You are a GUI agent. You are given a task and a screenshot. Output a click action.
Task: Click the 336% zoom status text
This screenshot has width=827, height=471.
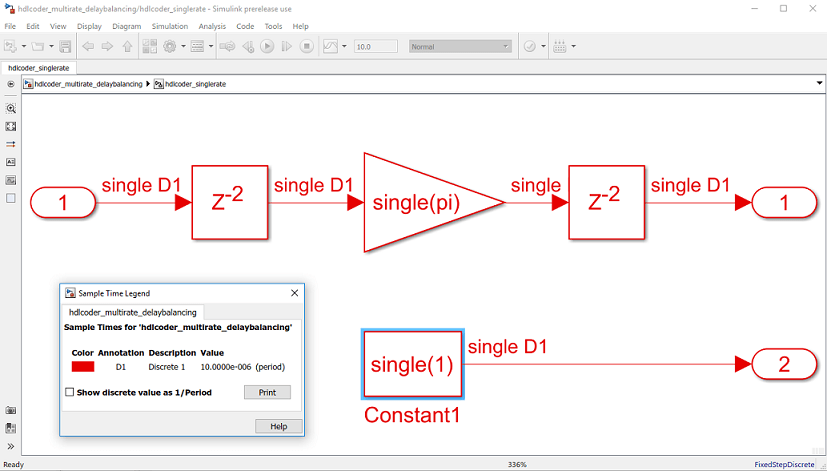[x=517, y=465]
